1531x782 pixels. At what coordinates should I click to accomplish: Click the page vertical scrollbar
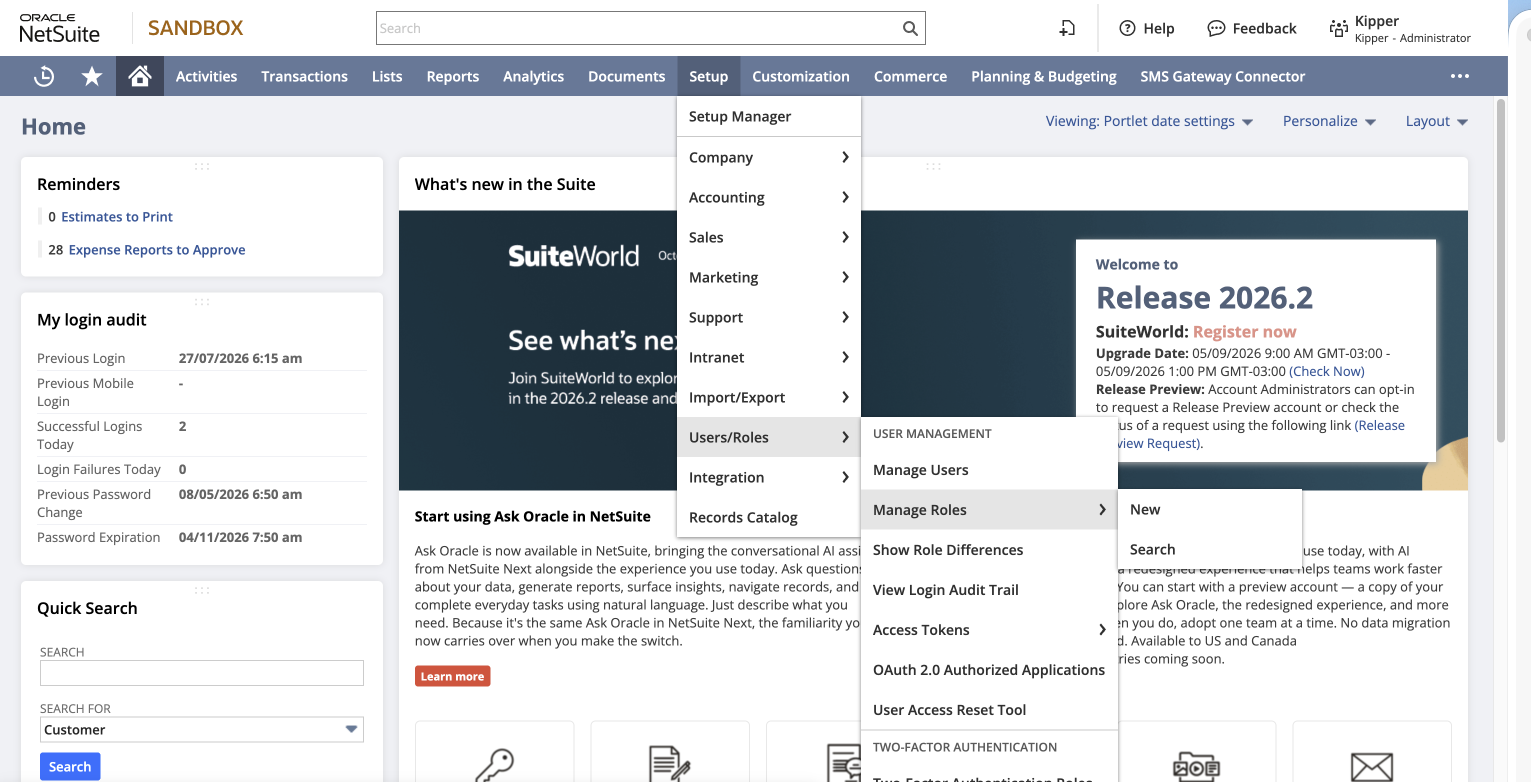(1500, 270)
